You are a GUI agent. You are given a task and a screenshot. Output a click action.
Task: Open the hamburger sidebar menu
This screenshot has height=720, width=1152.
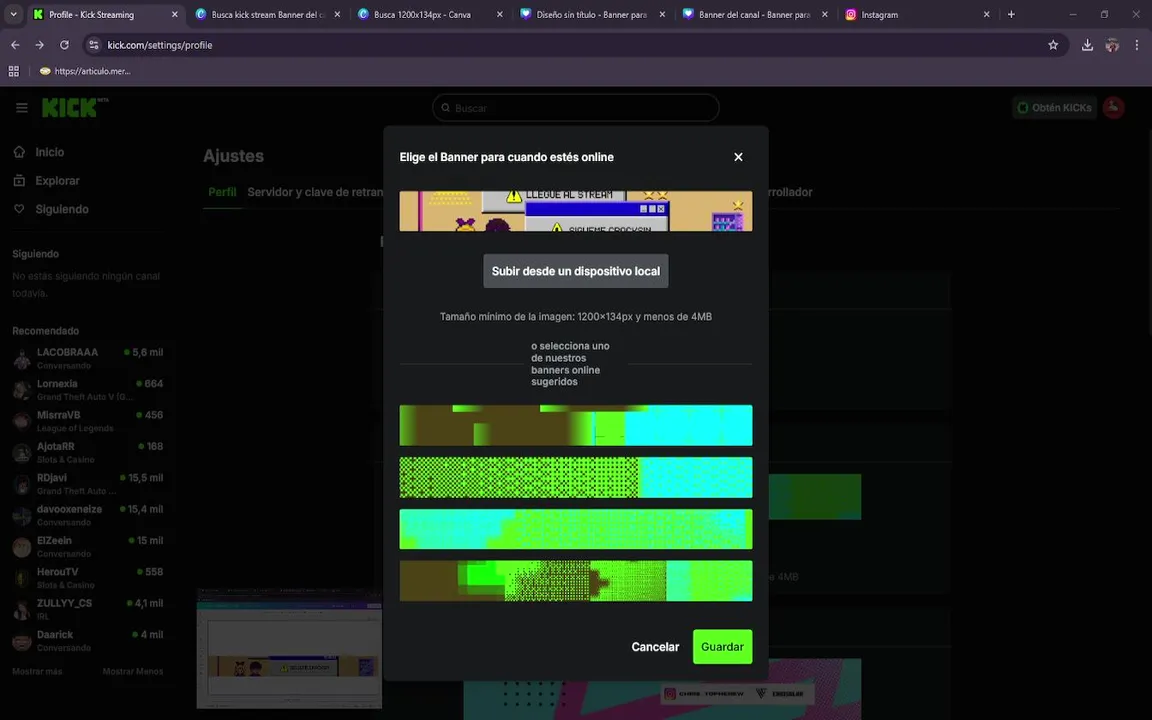(21, 108)
